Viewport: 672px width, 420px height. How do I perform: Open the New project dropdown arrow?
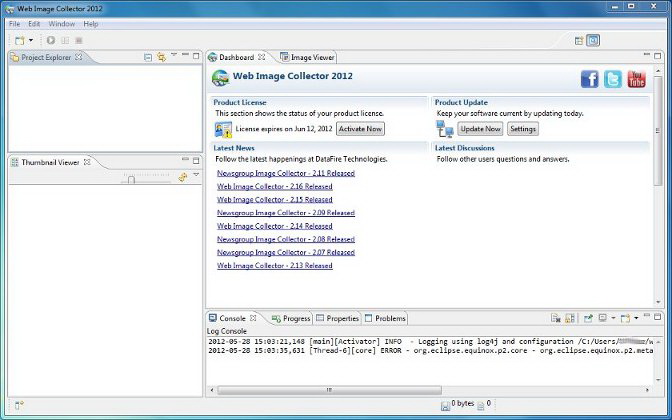[31, 40]
